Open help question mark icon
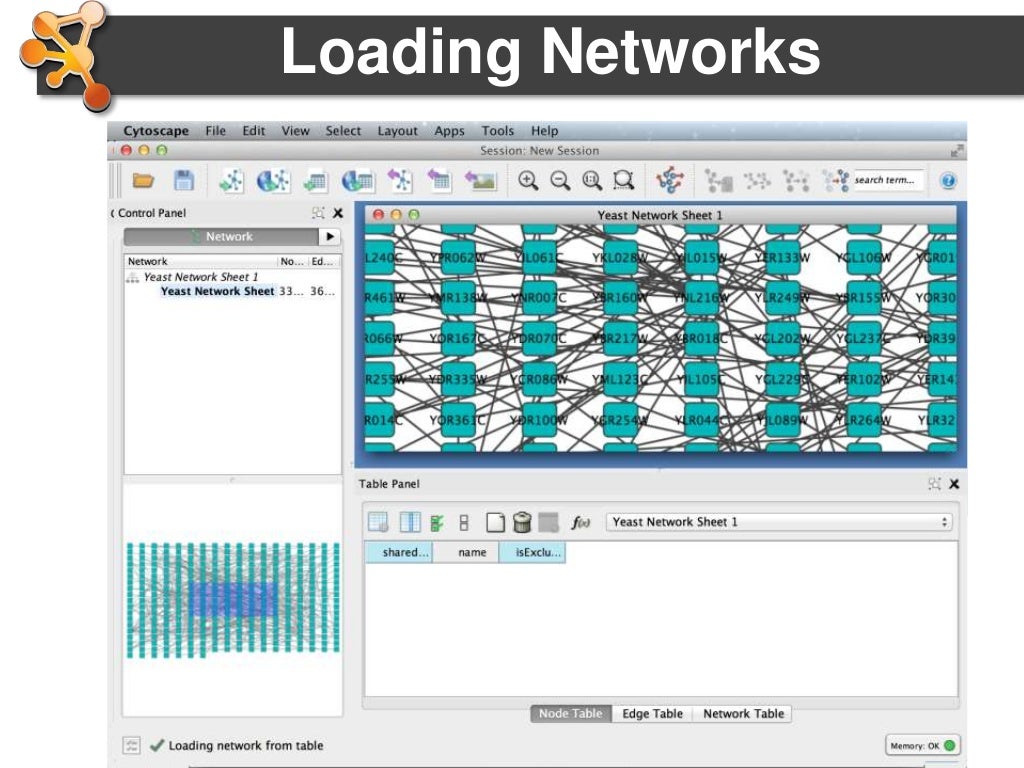Screen dimensions: 1024x768 click(x=948, y=181)
